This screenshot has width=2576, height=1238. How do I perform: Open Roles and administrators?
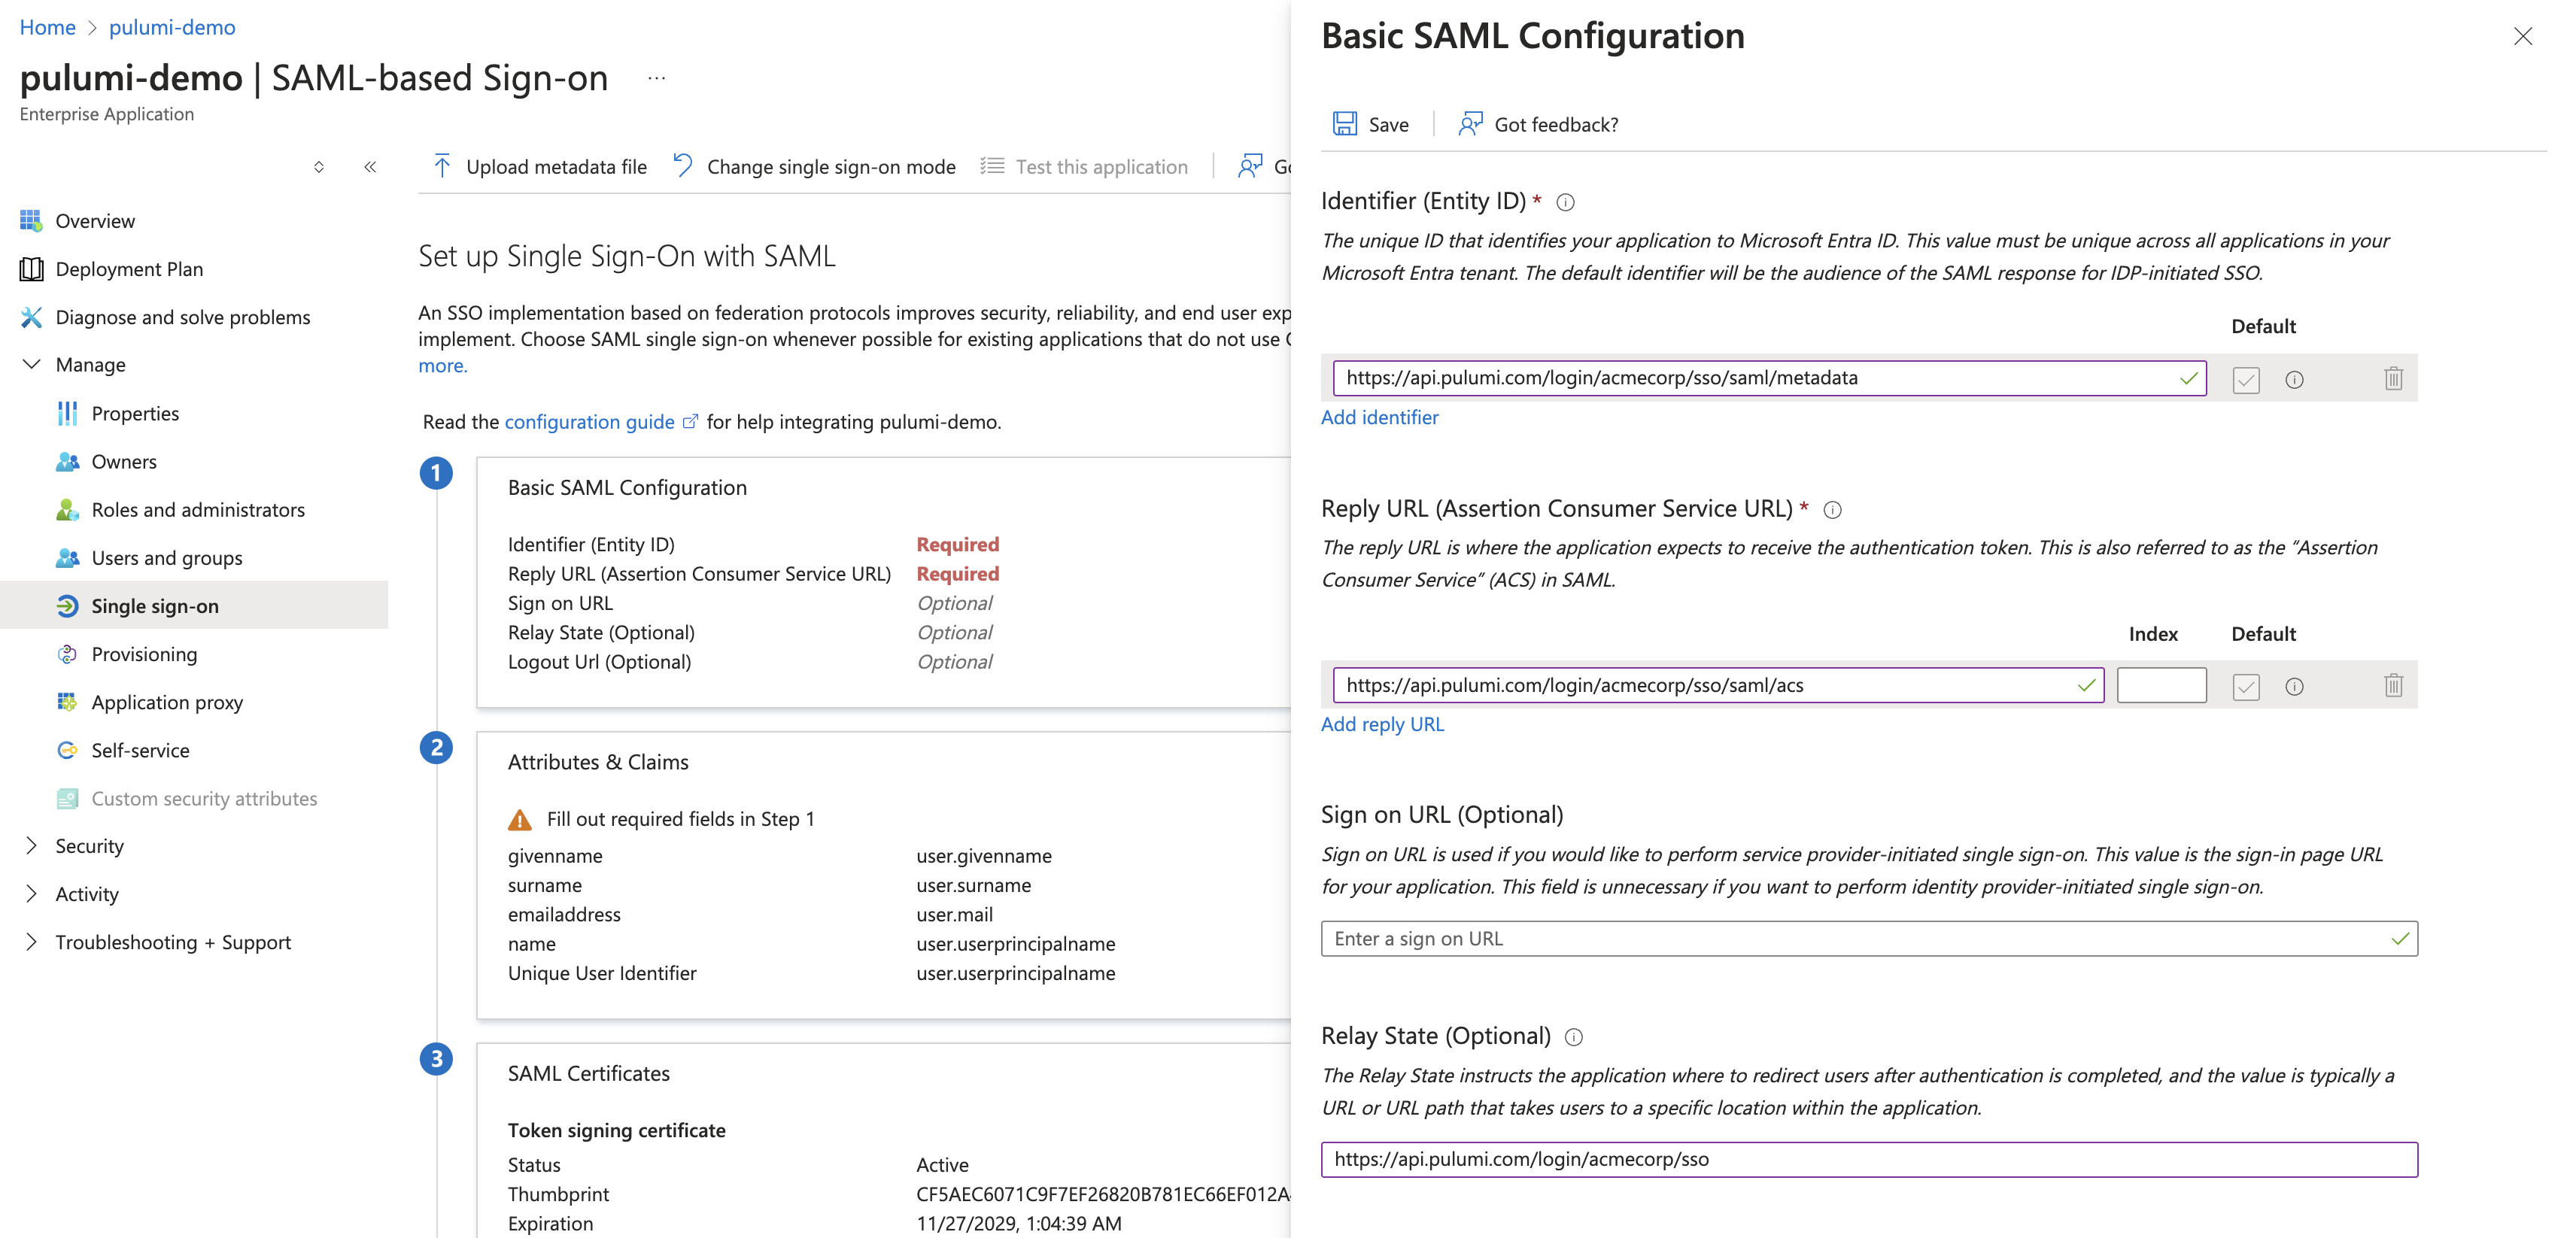(x=198, y=509)
